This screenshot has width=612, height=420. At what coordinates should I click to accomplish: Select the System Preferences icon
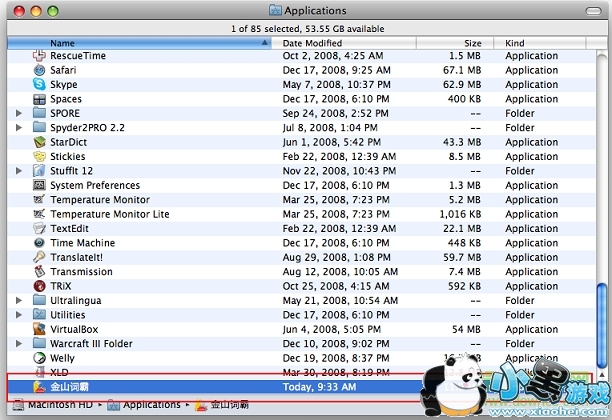39,186
